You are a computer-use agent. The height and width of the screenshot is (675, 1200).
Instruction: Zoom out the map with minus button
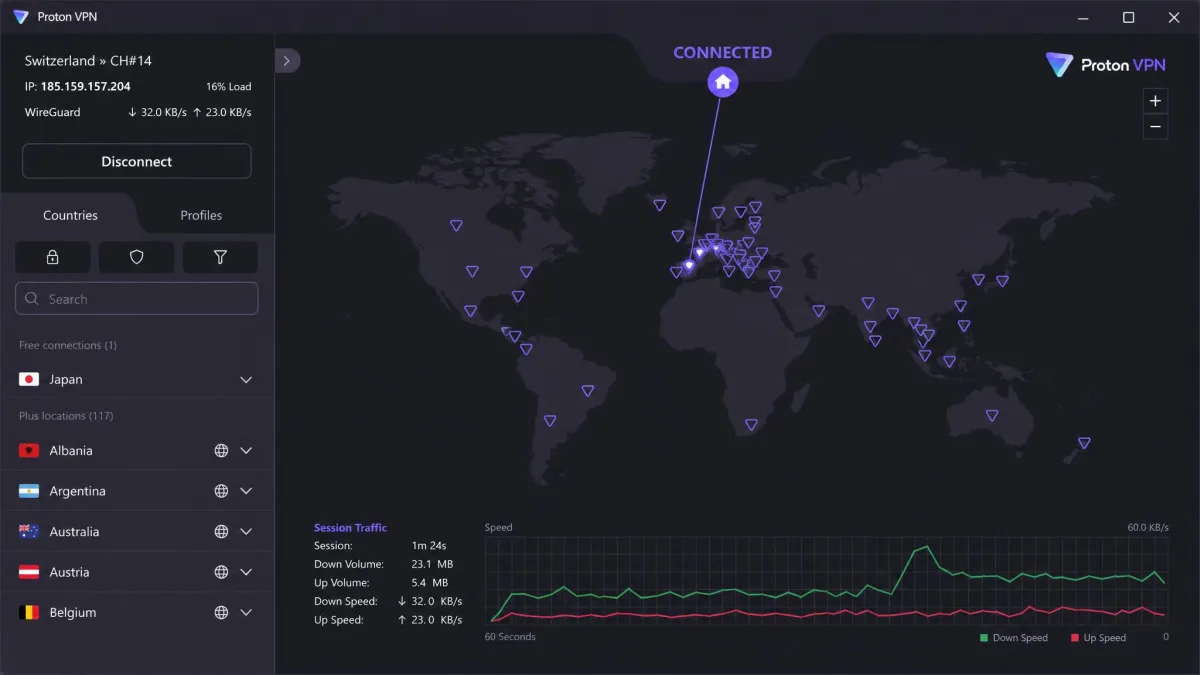point(1155,126)
